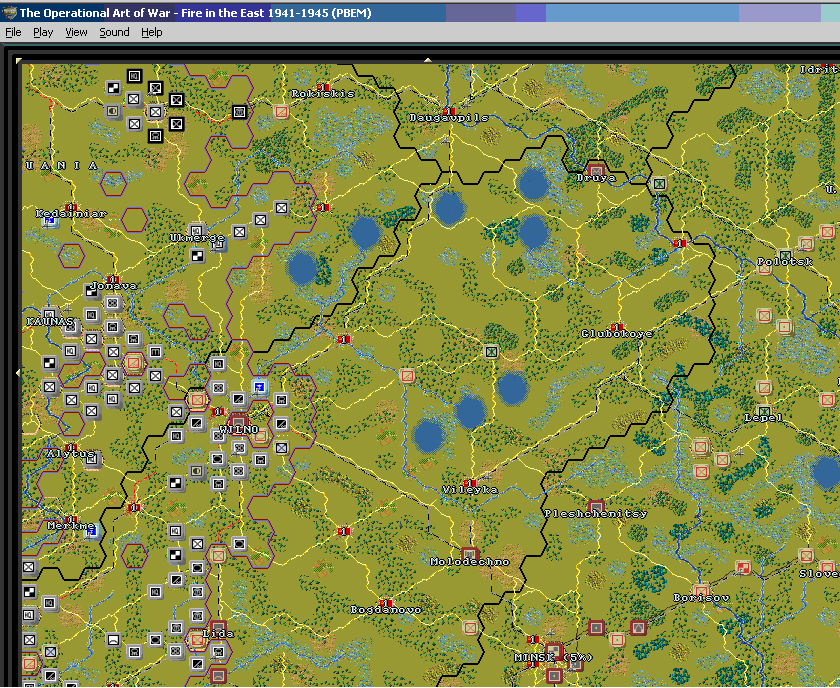The width and height of the screenshot is (840, 688).
Task: Select the unit on Minsk city
Action: (554, 652)
